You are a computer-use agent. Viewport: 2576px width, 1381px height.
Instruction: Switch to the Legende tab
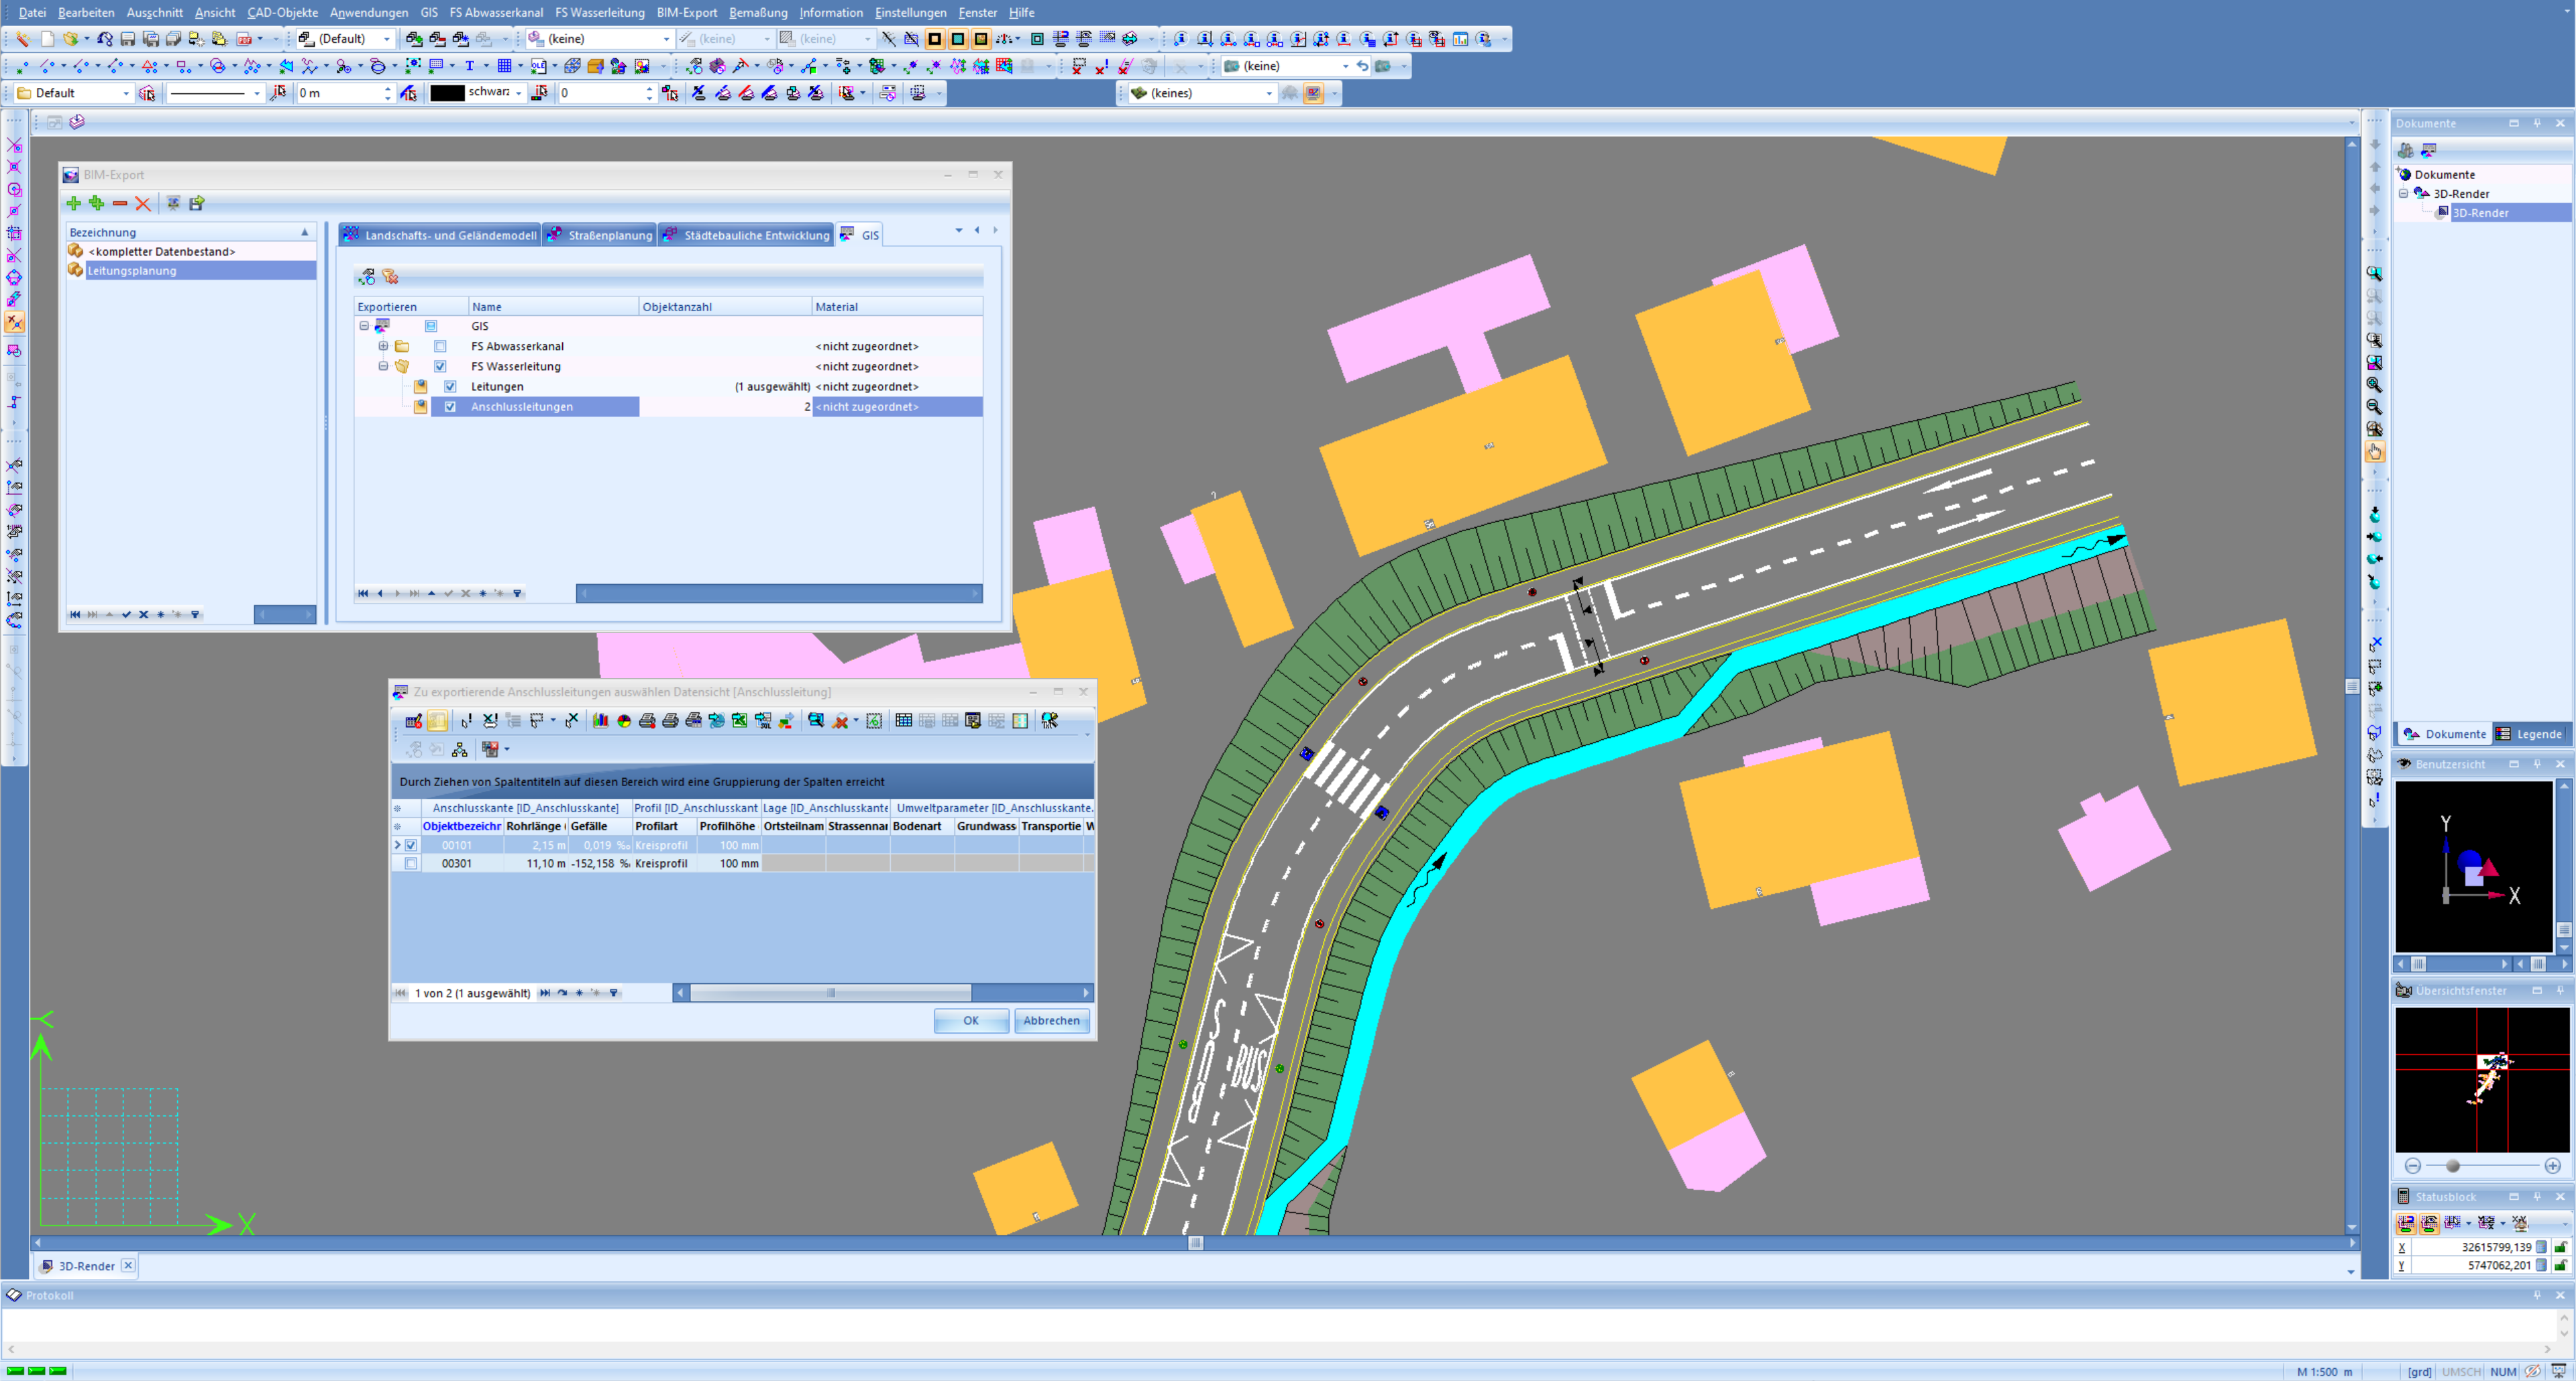pyautogui.click(x=2530, y=734)
